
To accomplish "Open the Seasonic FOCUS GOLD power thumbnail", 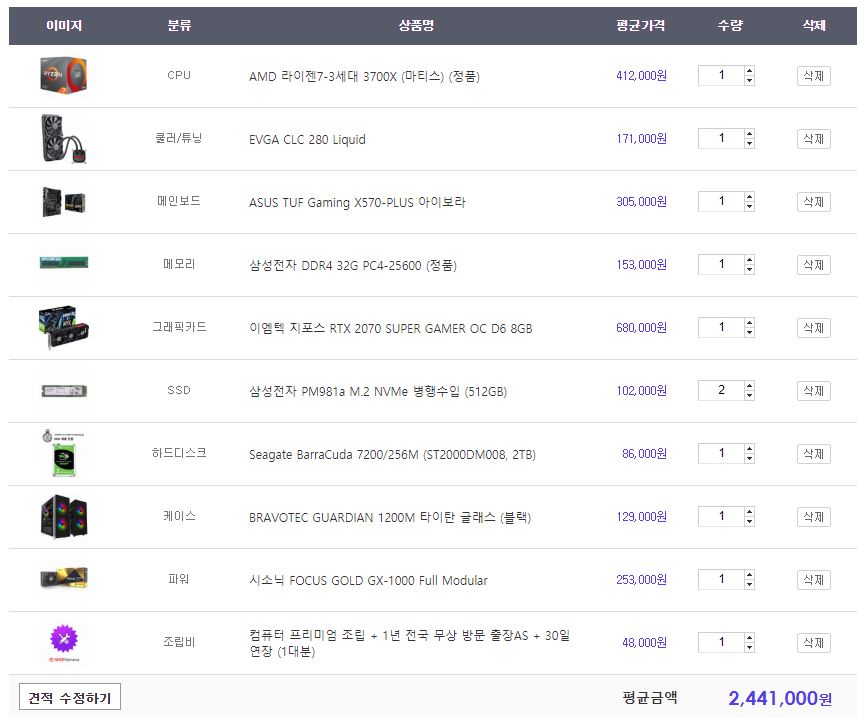I will (x=64, y=579).
